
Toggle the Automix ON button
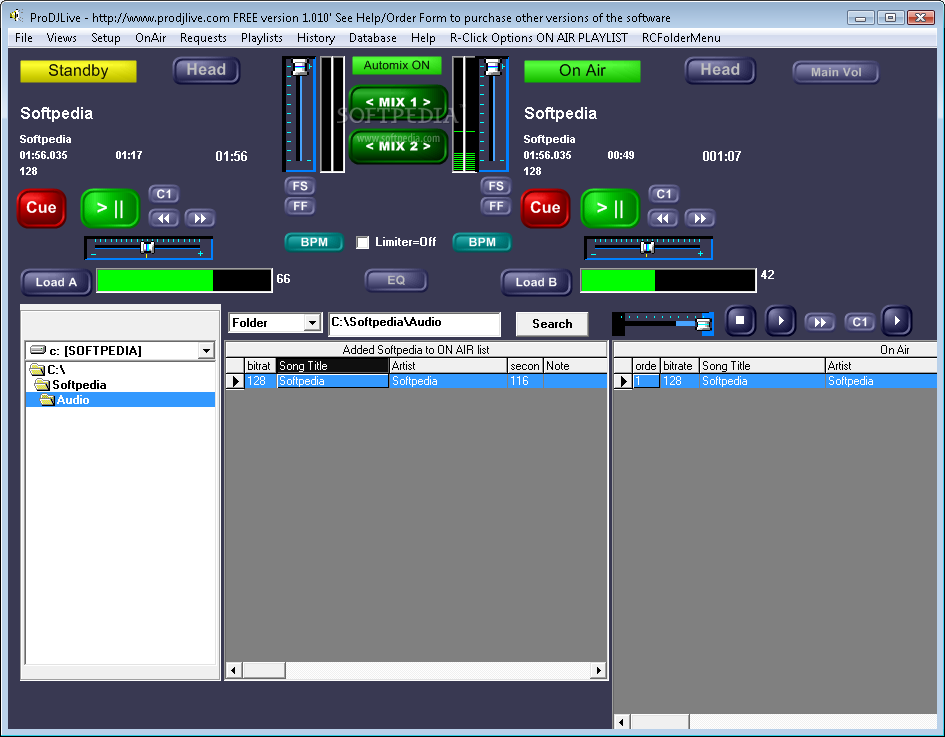397,65
